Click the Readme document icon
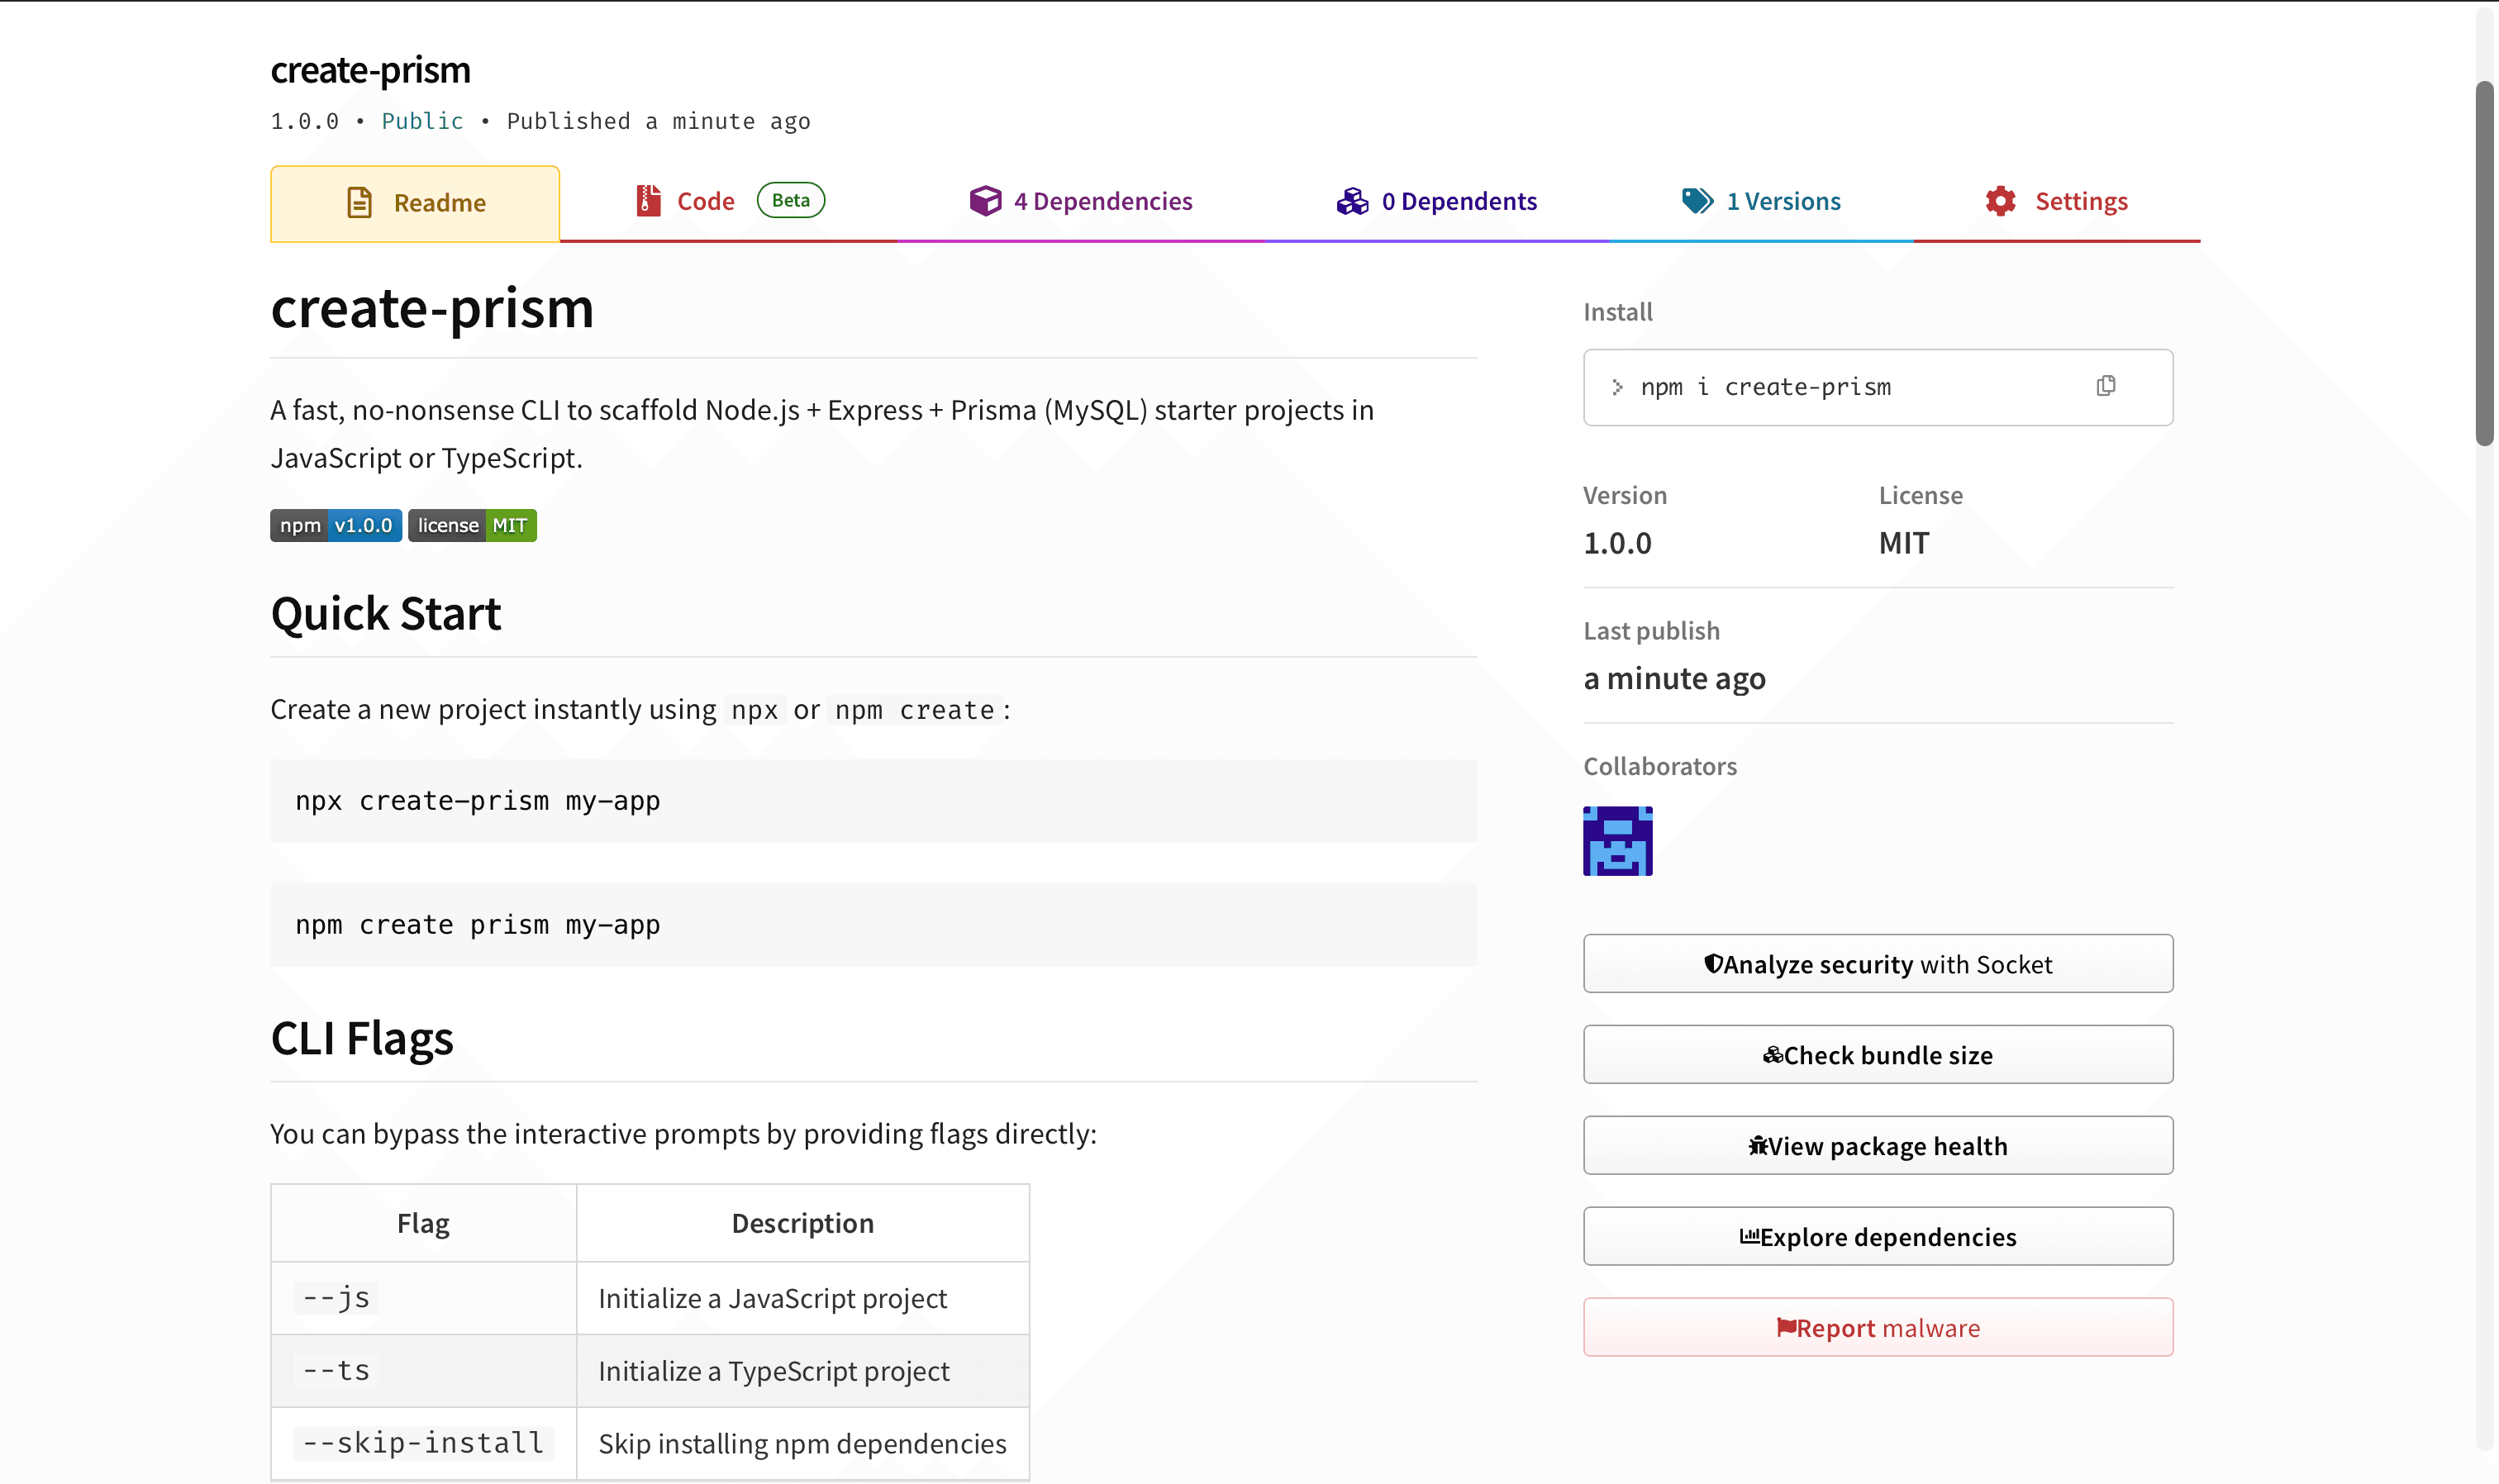 pyautogui.click(x=359, y=203)
